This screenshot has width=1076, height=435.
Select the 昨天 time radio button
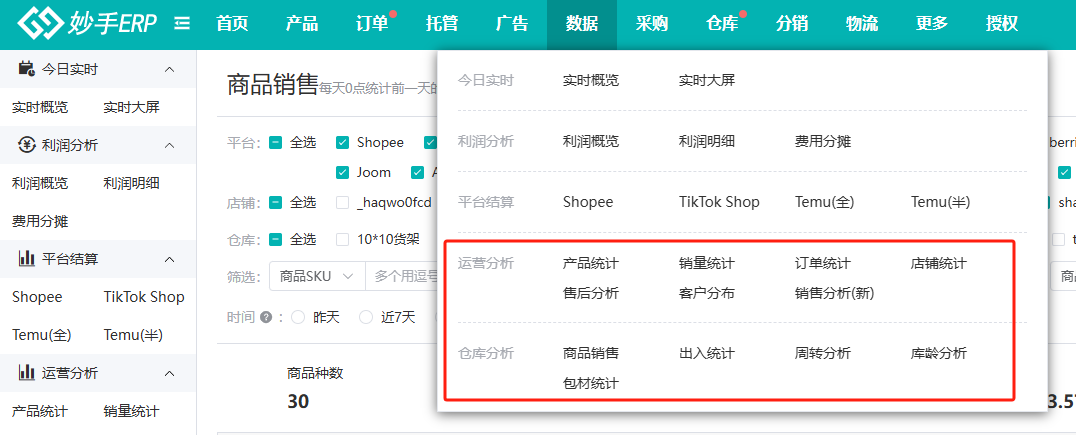point(298,317)
